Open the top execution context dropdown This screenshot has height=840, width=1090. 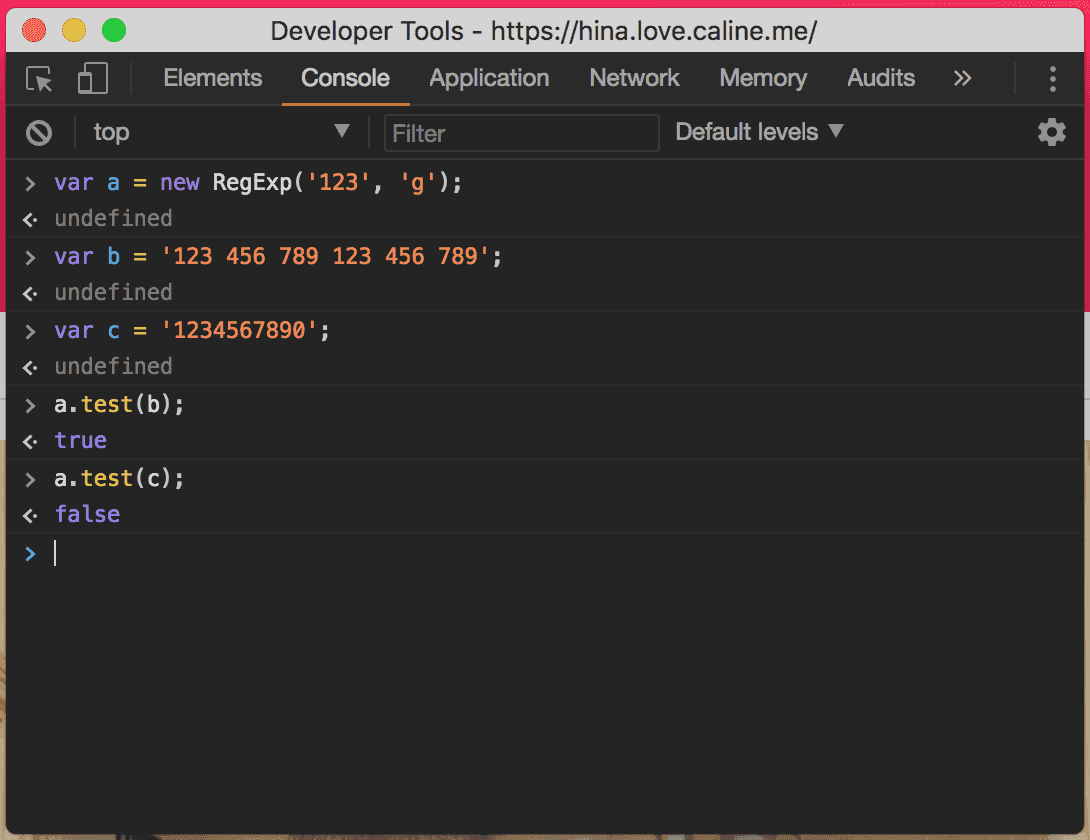(x=220, y=132)
